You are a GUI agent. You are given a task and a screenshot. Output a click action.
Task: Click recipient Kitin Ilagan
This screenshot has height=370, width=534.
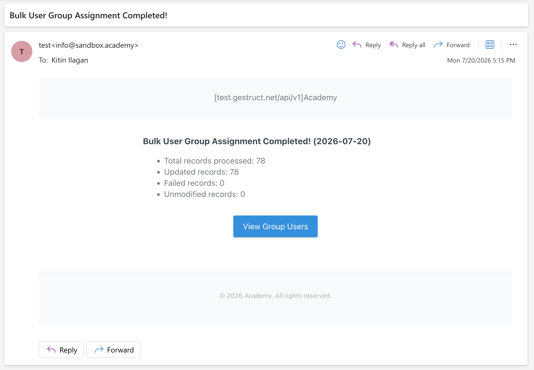click(x=70, y=60)
